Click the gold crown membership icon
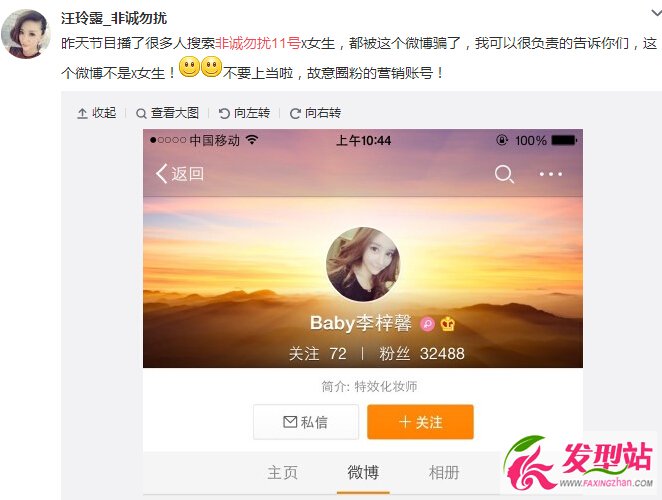The image size is (662, 500). (x=448, y=324)
